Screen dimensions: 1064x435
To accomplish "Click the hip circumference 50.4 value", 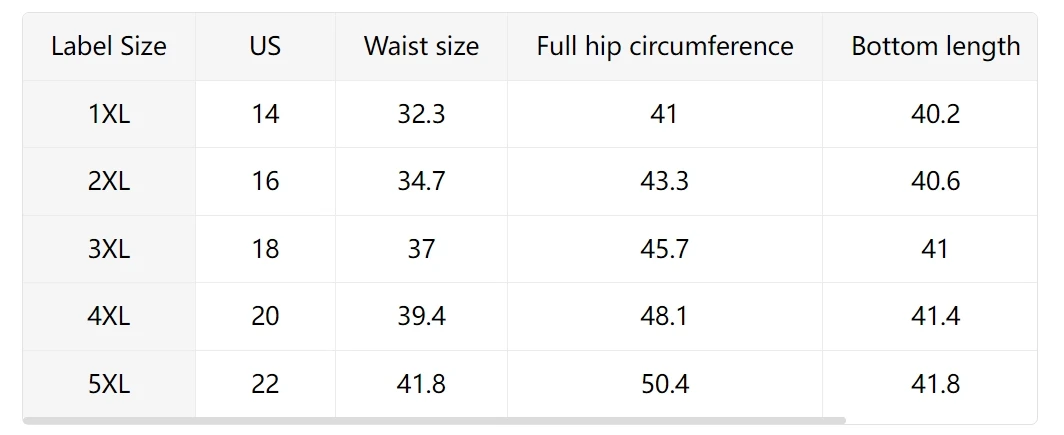I will pos(664,384).
